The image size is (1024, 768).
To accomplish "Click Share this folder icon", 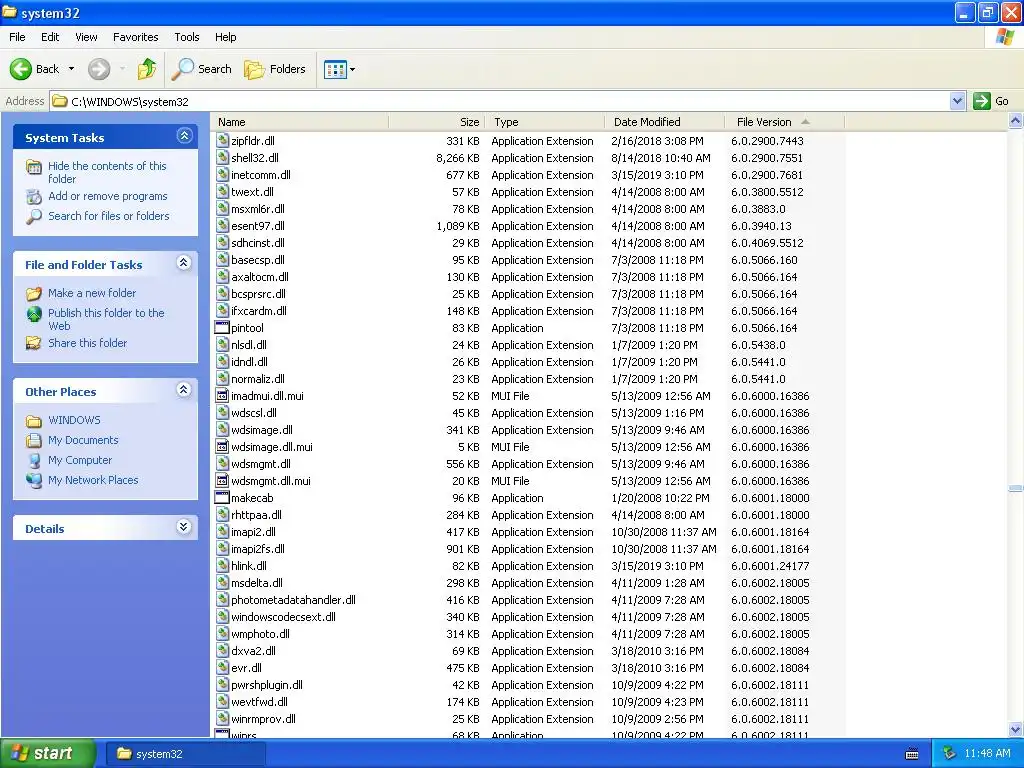I will click(x=34, y=343).
